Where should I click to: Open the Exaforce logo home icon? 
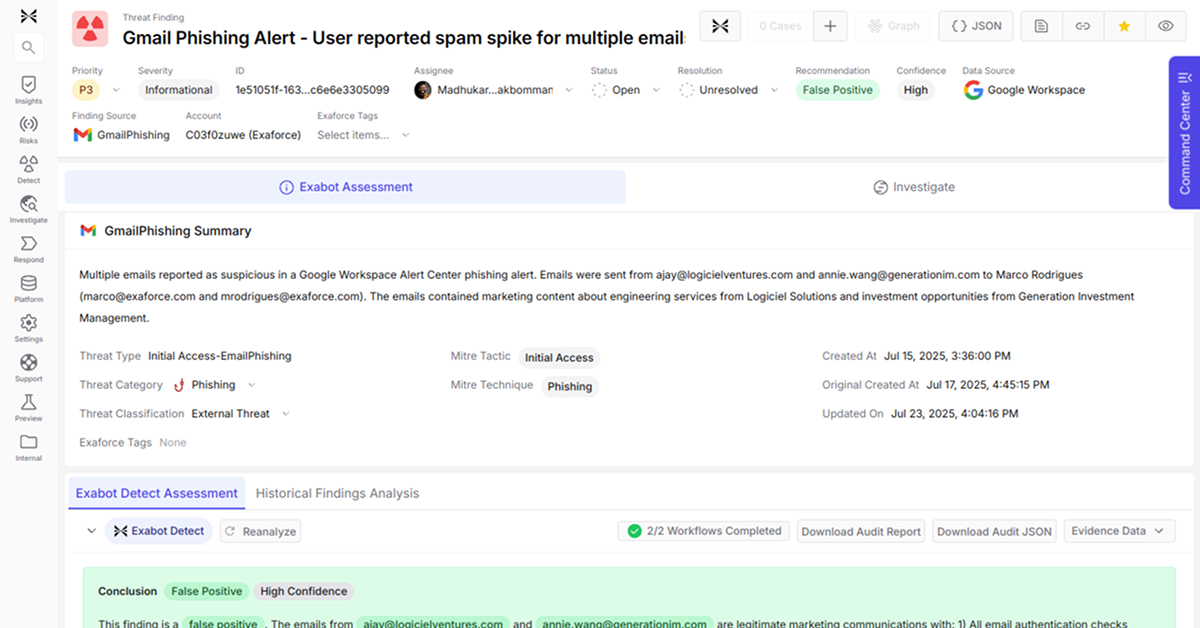[x=28, y=16]
